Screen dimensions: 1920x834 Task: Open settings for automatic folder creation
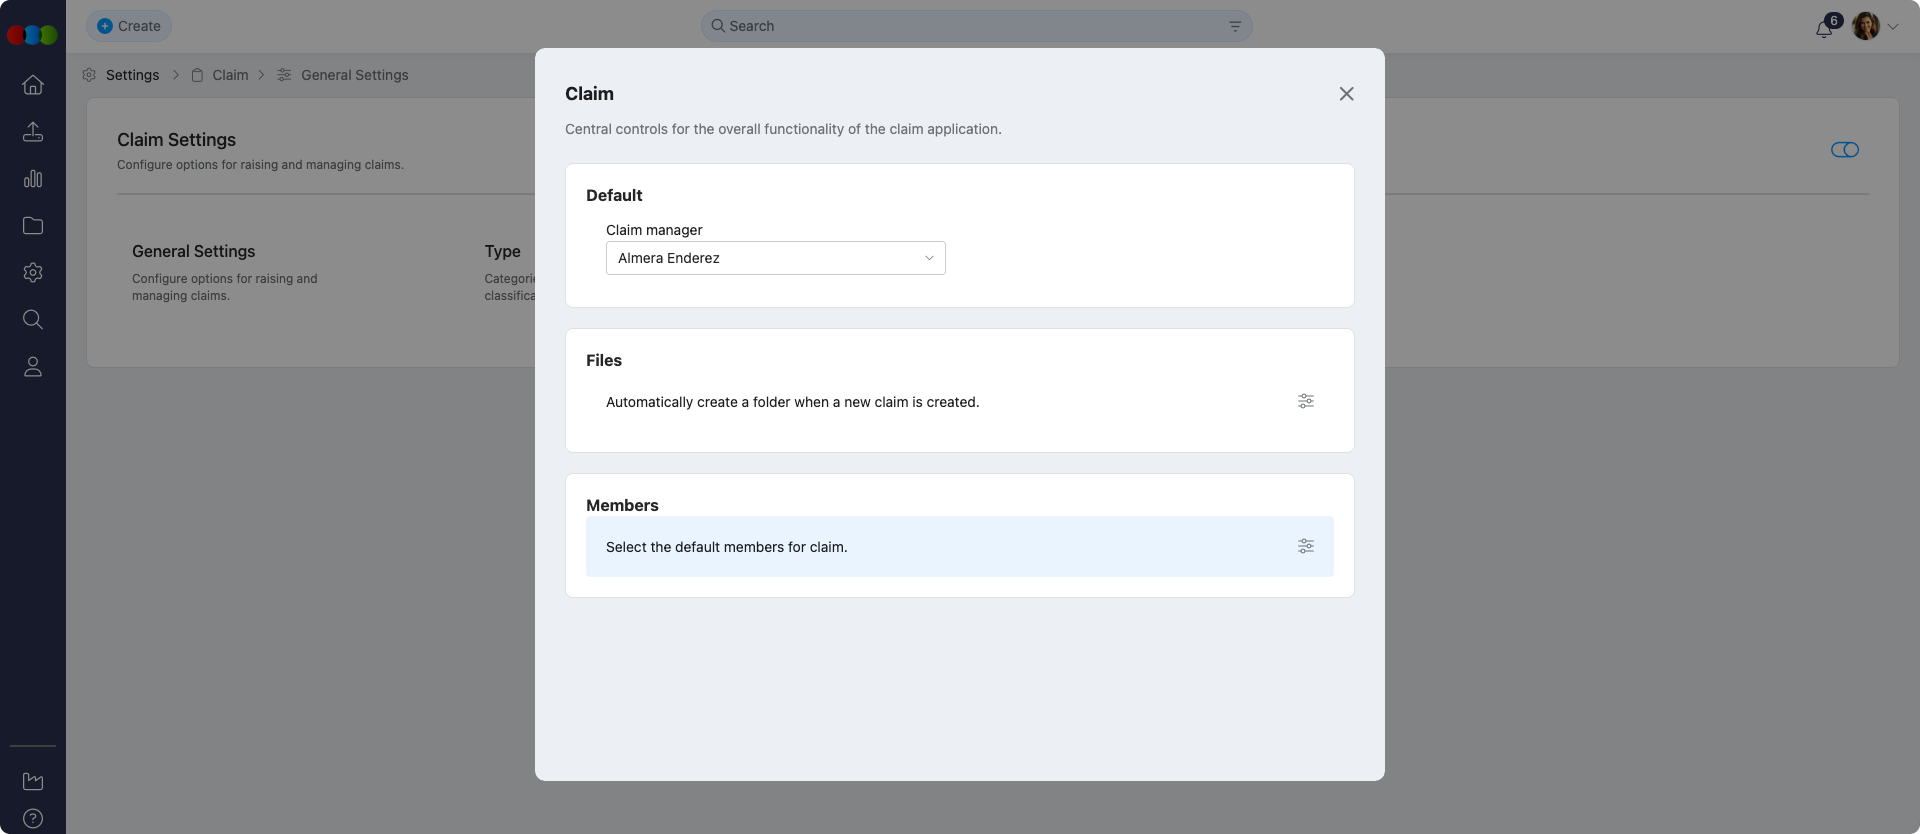[1306, 401]
